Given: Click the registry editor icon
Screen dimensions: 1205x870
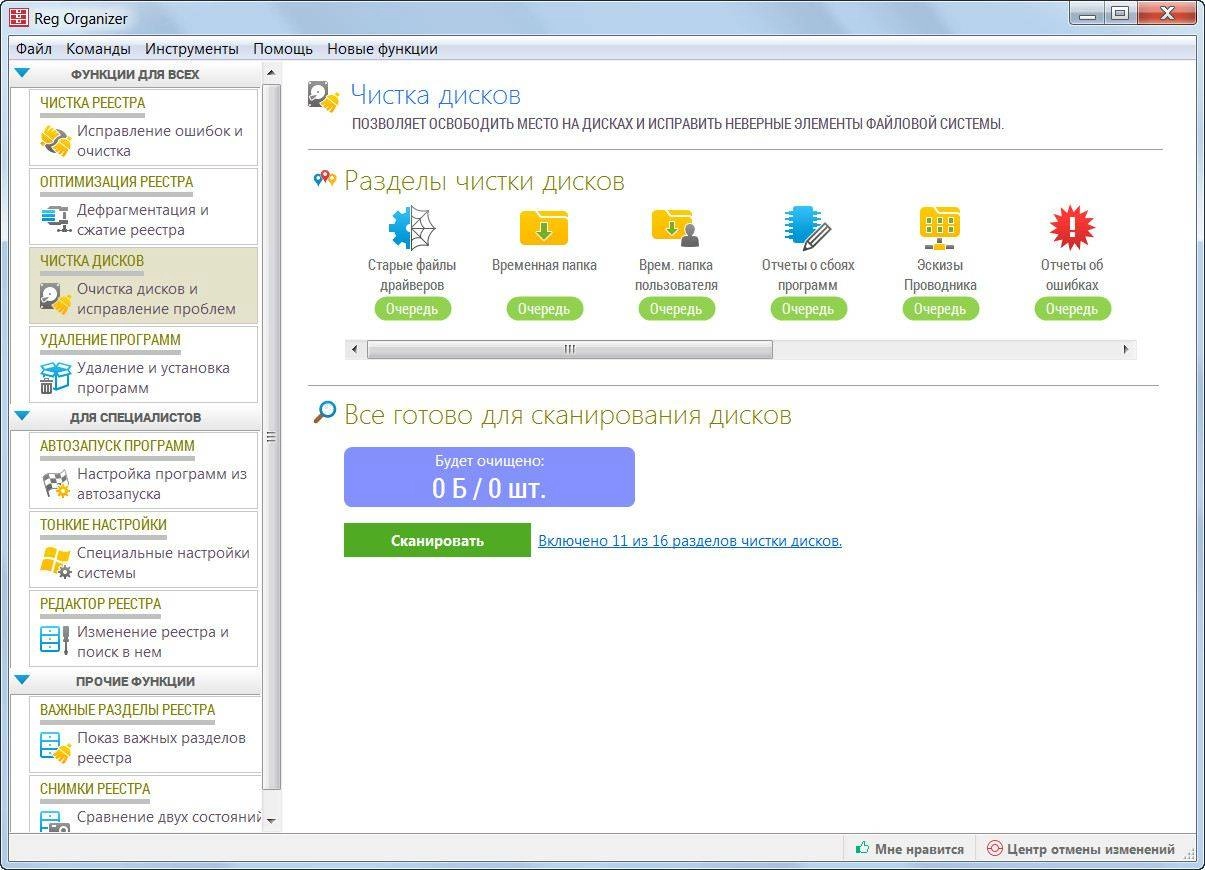Looking at the screenshot, I should click(55, 640).
